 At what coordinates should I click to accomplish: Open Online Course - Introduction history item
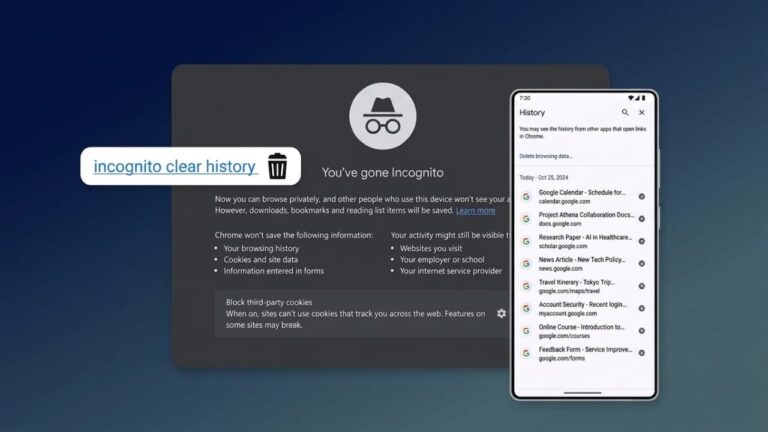pos(583,331)
